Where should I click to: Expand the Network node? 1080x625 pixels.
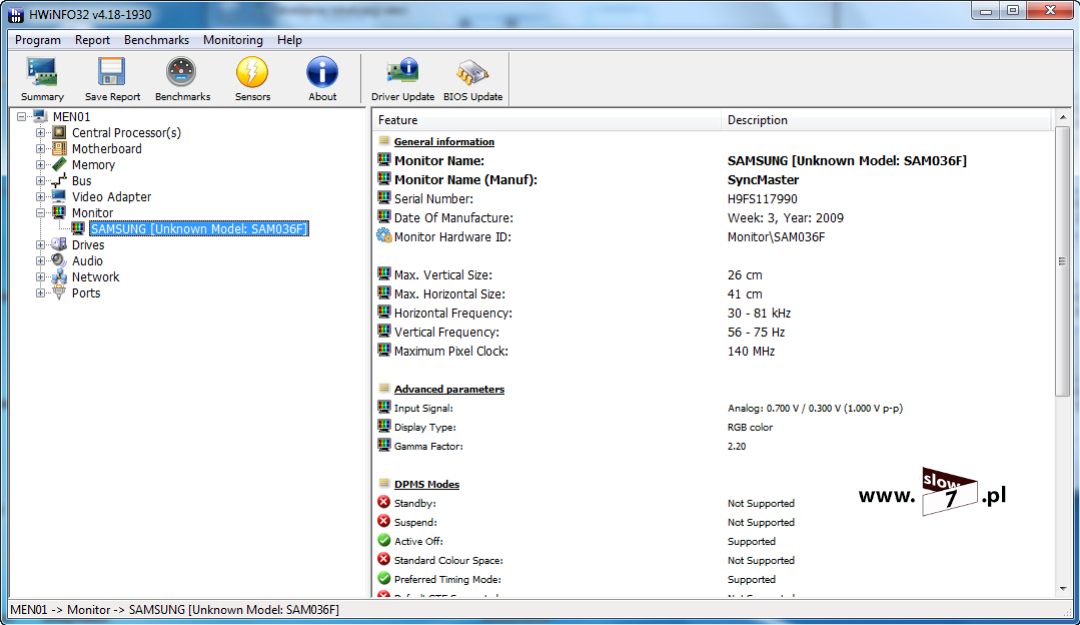coord(41,277)
